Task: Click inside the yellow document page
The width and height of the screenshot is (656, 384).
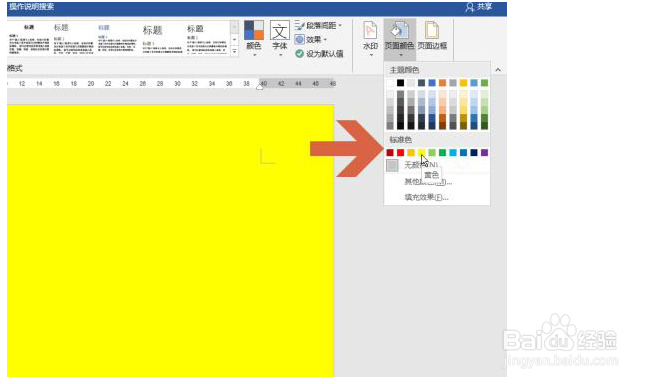Action: click(170, 241)
